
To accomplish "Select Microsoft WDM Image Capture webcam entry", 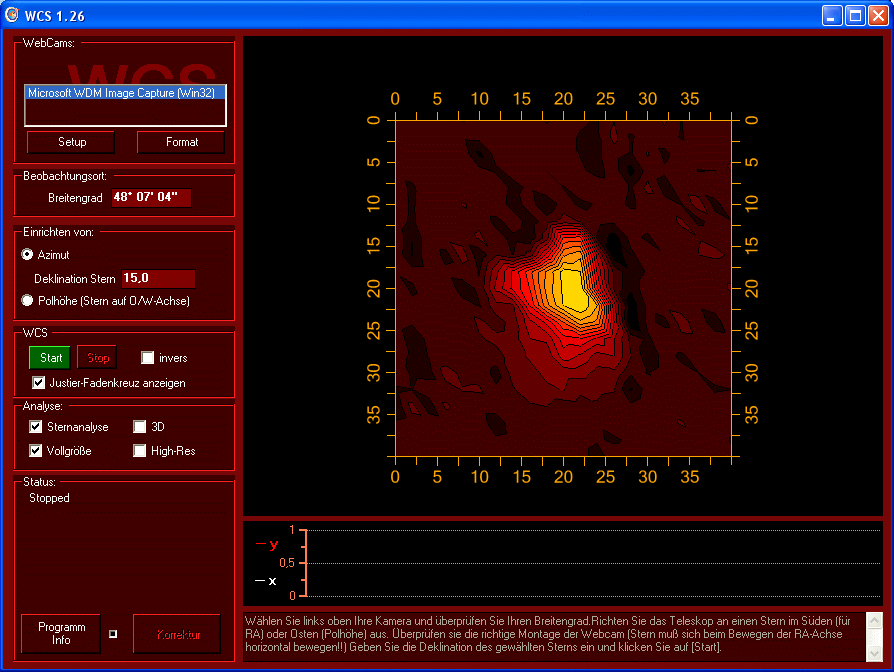I will pyautogui.click(x=125, y=93).
